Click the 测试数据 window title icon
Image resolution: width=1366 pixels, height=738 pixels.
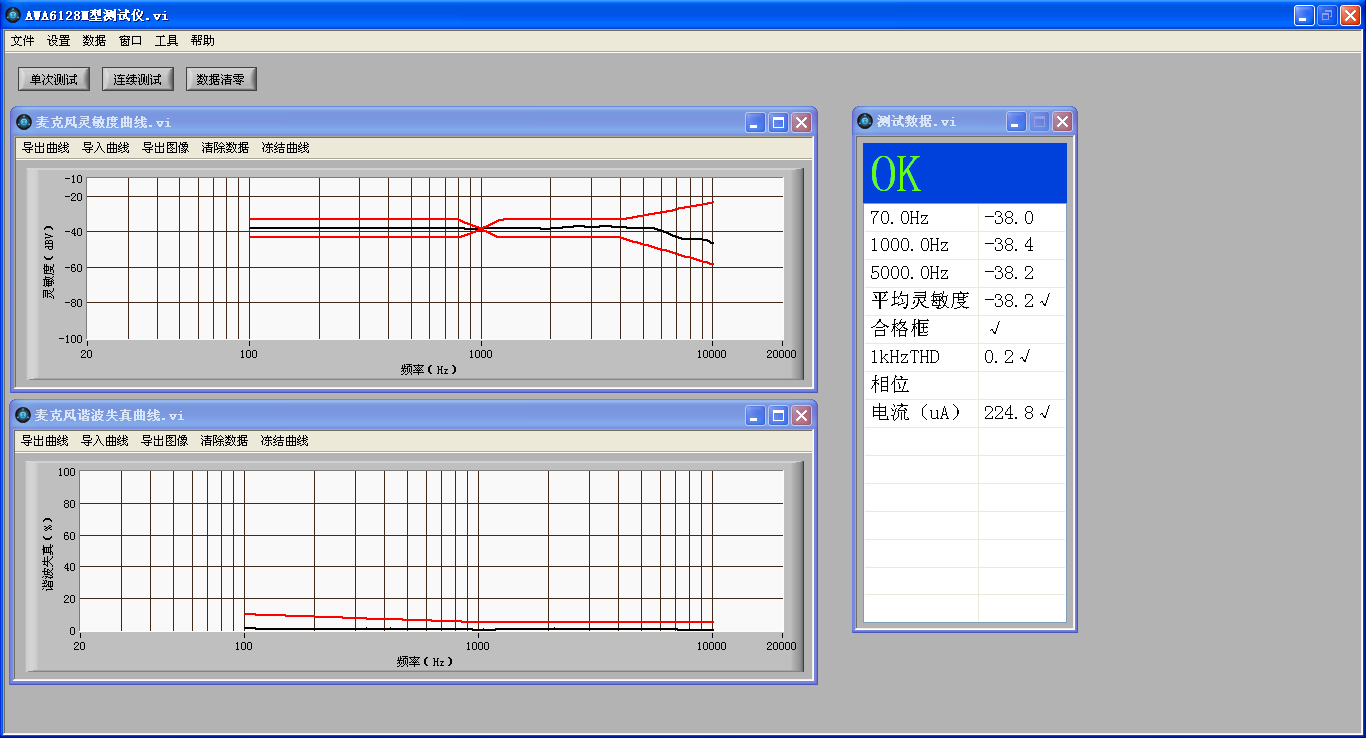click(865, 121)
